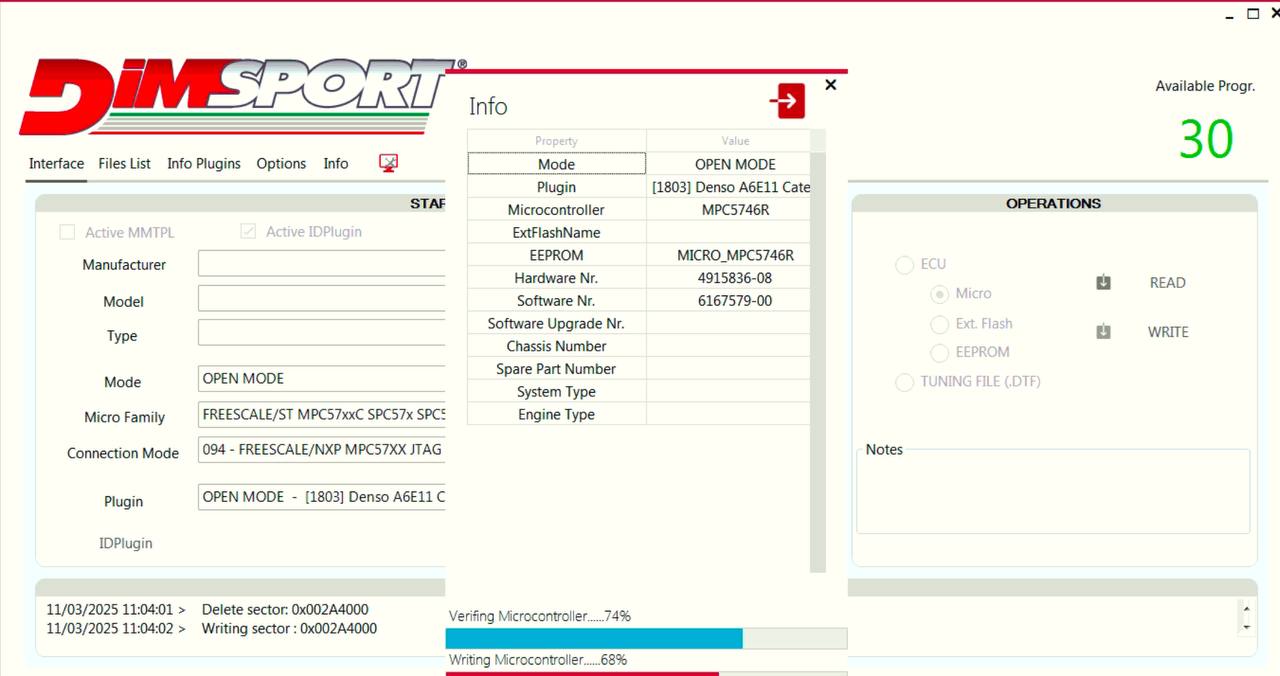The height and width of the screenshot is (676, 1280).
Task: Open the Connection Mode combo box
Action: pyautogui.click(x=322, y=450)
